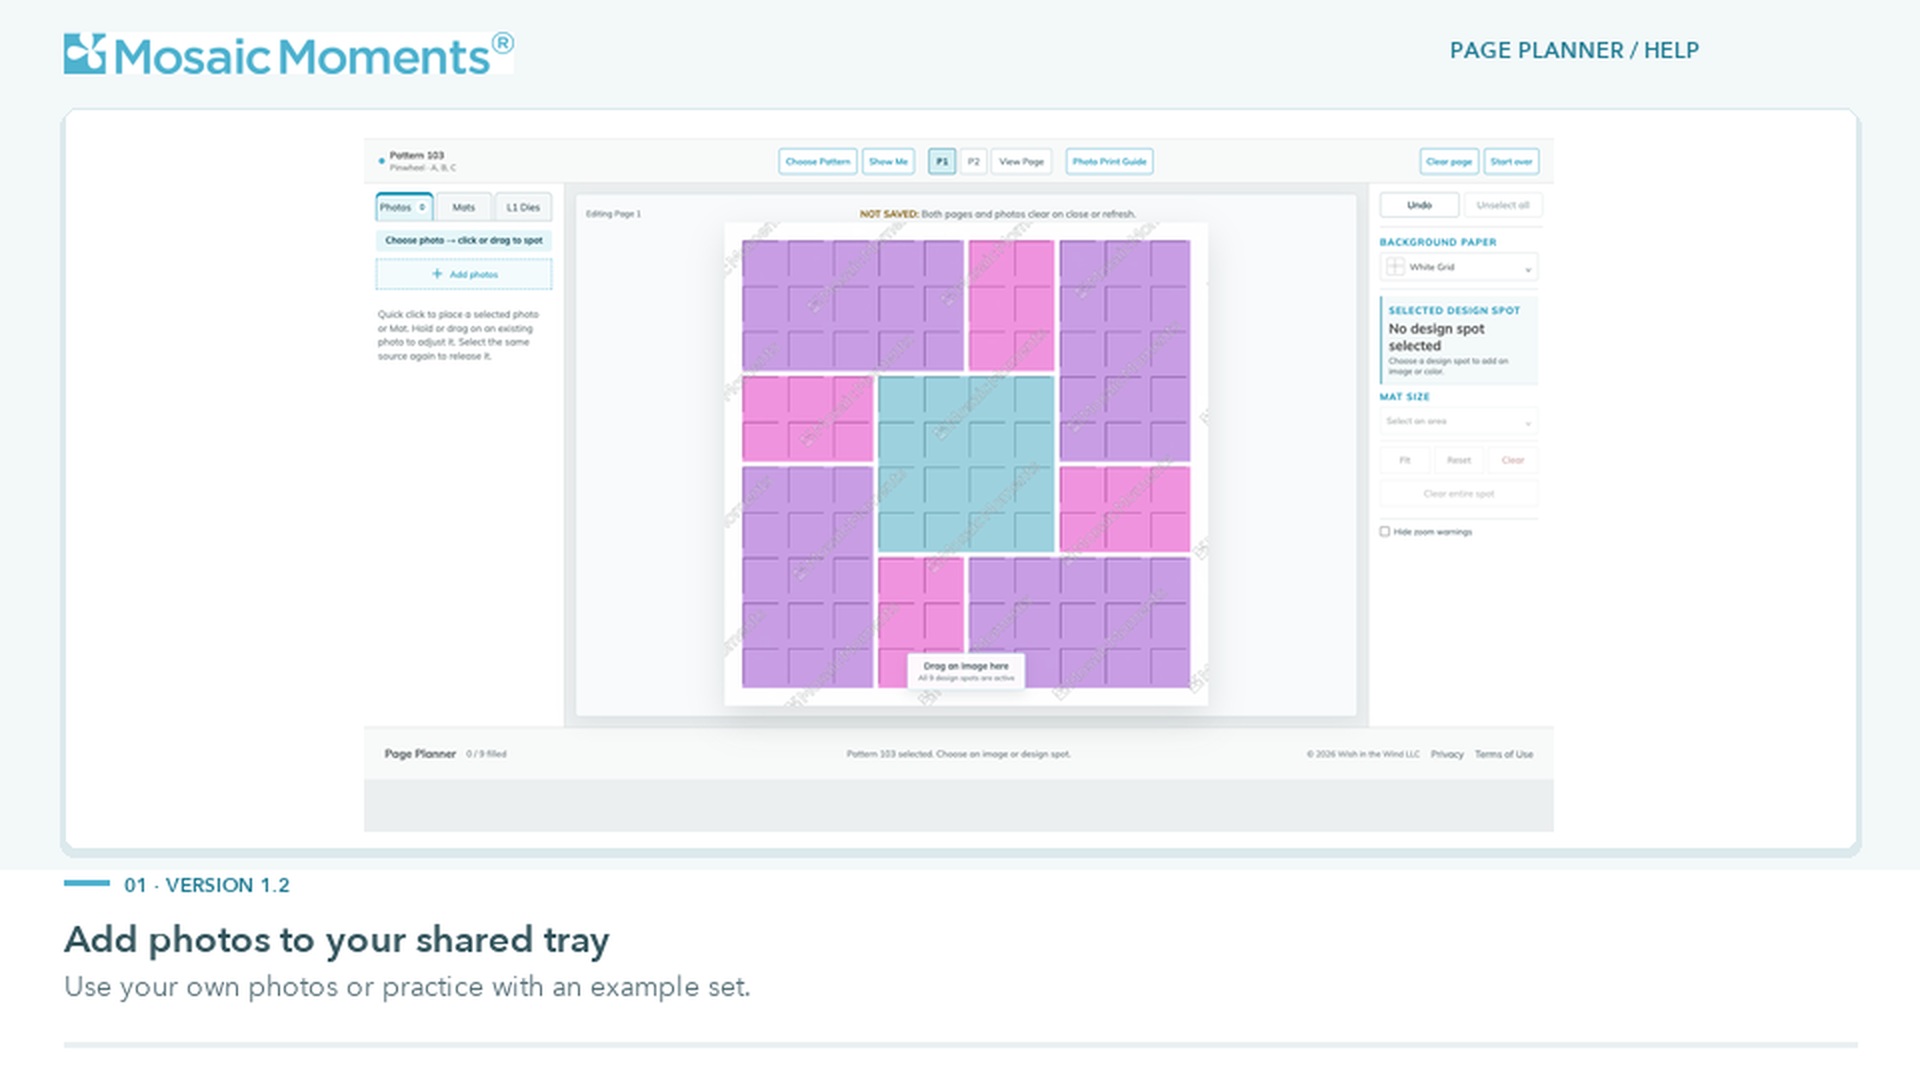Open the Privacy link in the footer
Screen dimensions: 1920x1080
[1447, 754]
